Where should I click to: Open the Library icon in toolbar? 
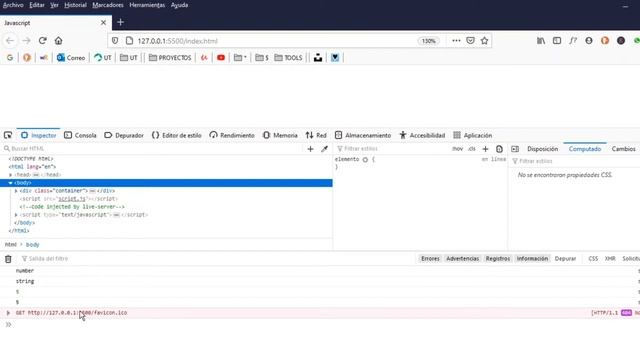pyautogui.click(x=541, y=41)
